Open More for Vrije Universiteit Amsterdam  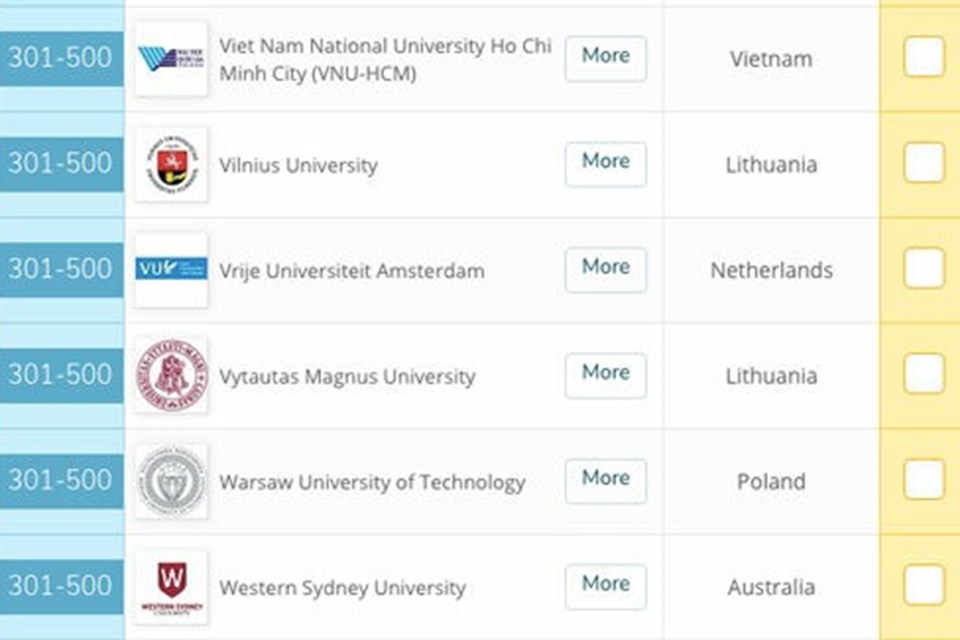[x=606, y=270]
